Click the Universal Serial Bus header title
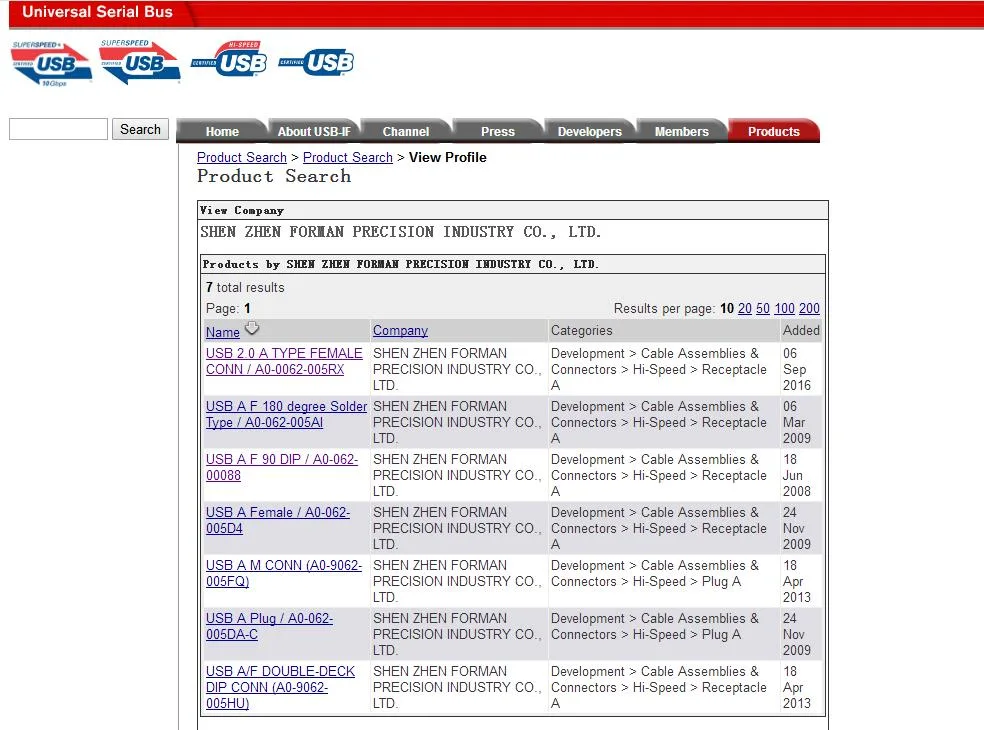The width and height of the screenshot is (984, 730). point(97,12)
